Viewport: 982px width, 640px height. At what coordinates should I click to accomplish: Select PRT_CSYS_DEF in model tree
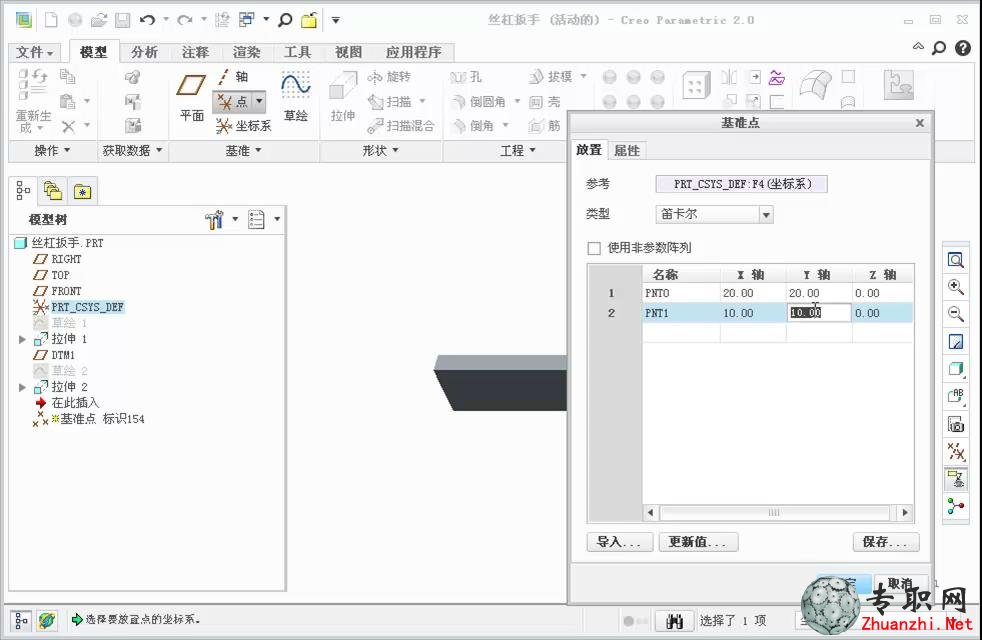coord(87,307)
